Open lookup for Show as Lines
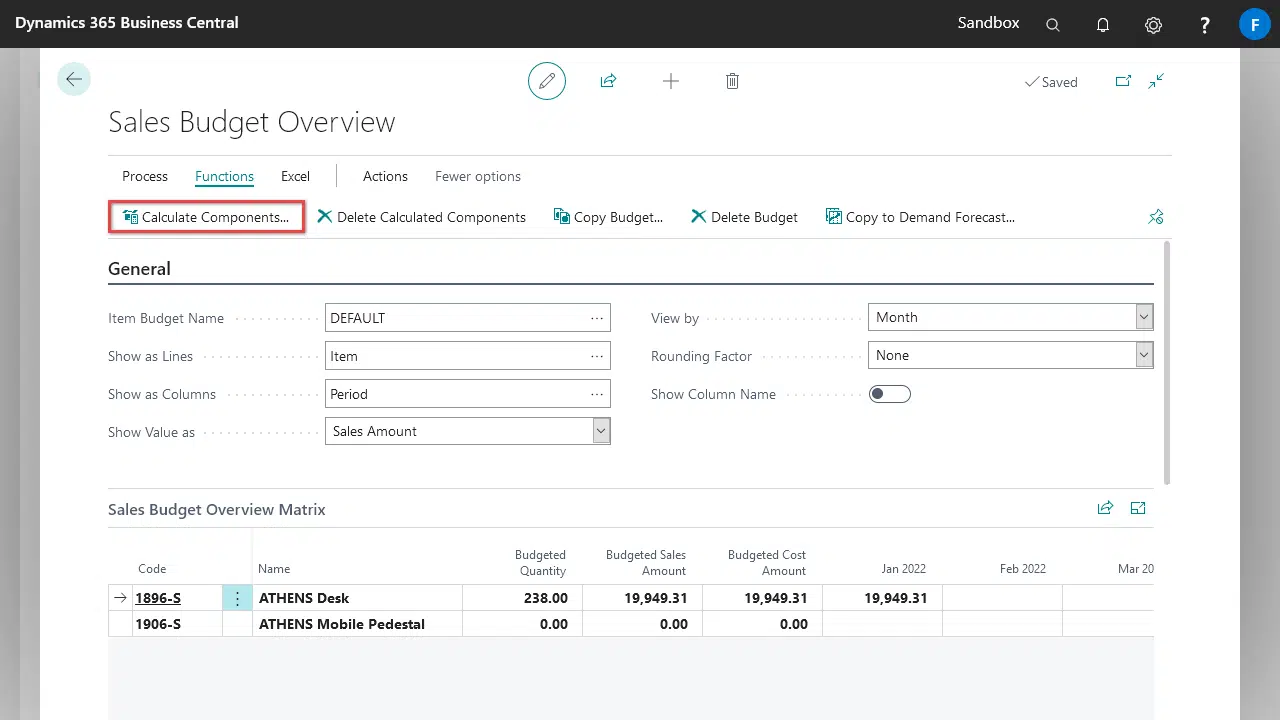The width and height of the screenshot is (1280, 720). point(597,356)
